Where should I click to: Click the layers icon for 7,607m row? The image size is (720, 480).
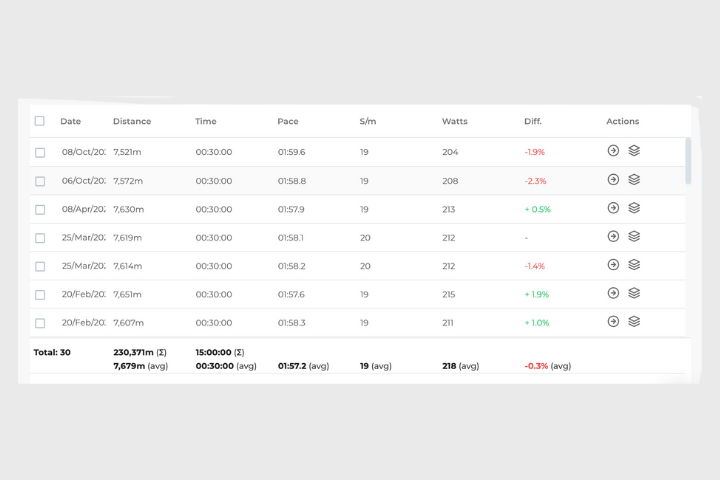[x=634, y=322]
